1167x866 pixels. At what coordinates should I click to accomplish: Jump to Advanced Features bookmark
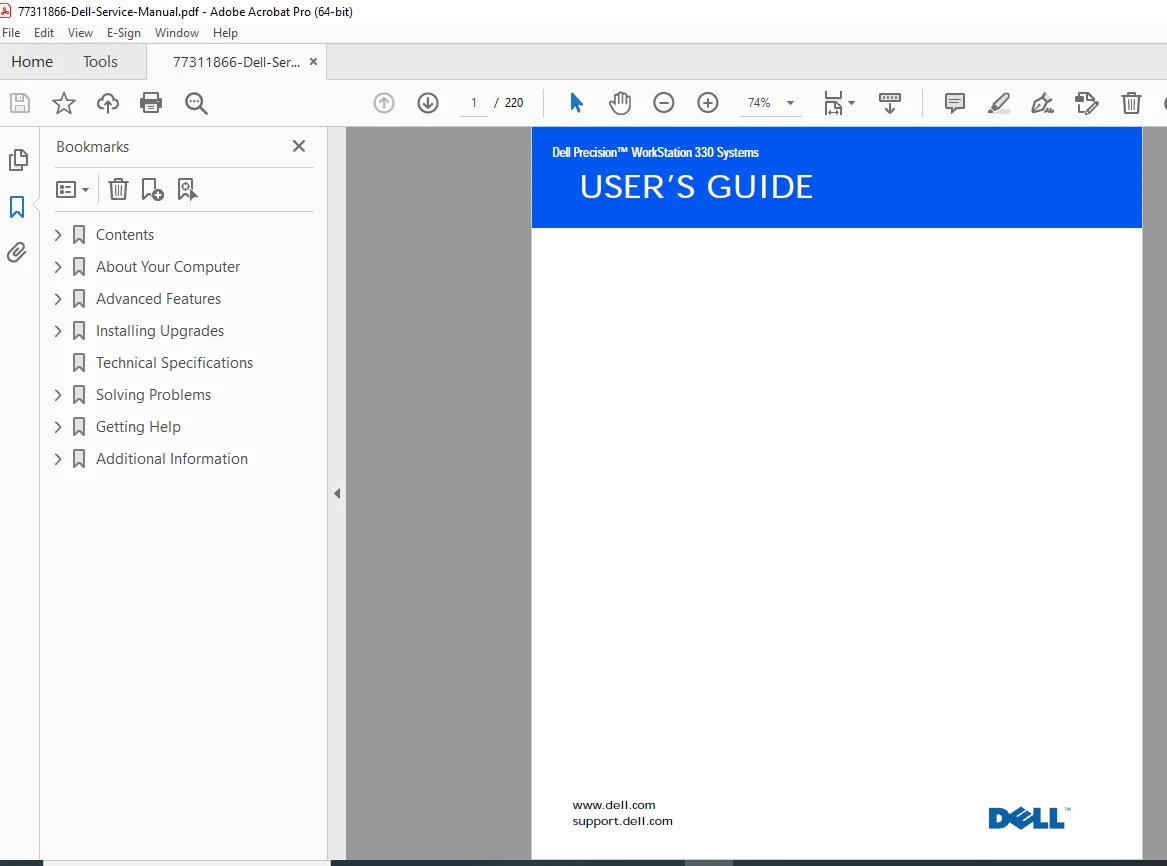pos(159,299)
